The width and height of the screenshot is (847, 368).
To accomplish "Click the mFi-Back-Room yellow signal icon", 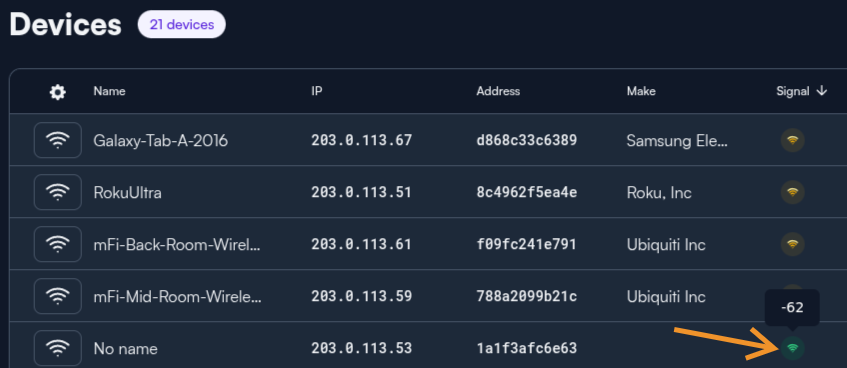I will [792, 244].
